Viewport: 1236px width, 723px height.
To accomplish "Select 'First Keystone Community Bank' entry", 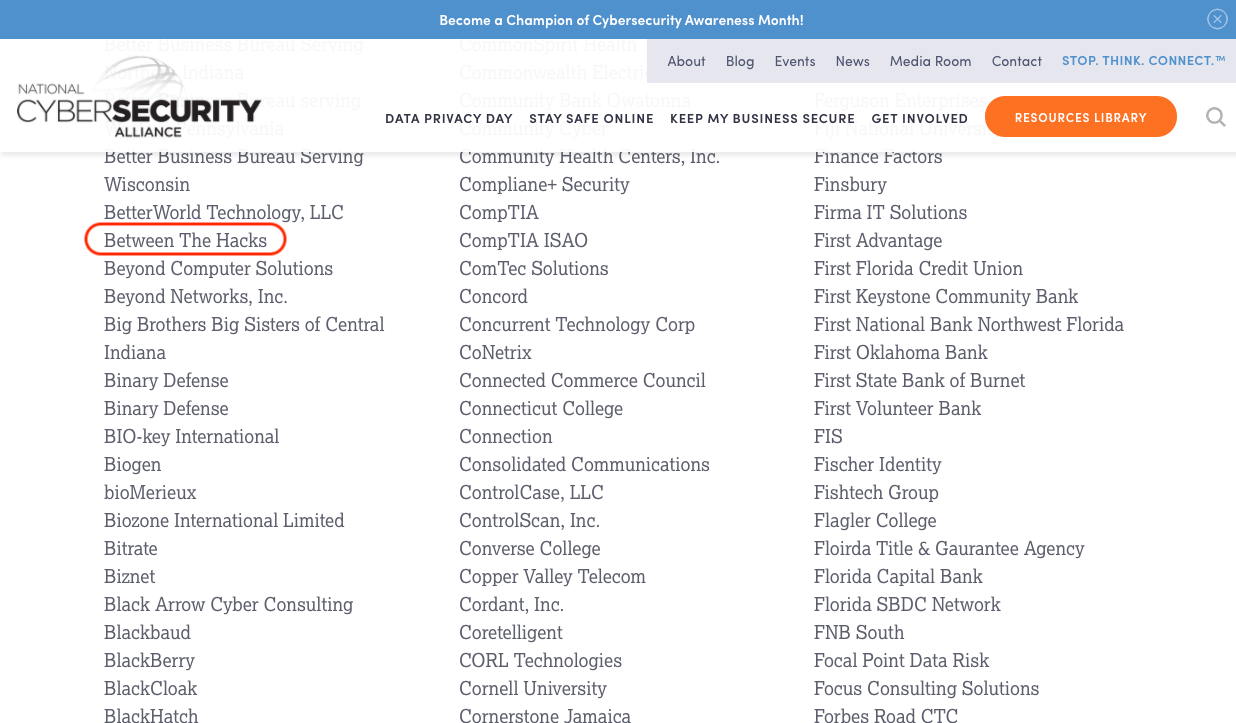I will coord(946,296).
